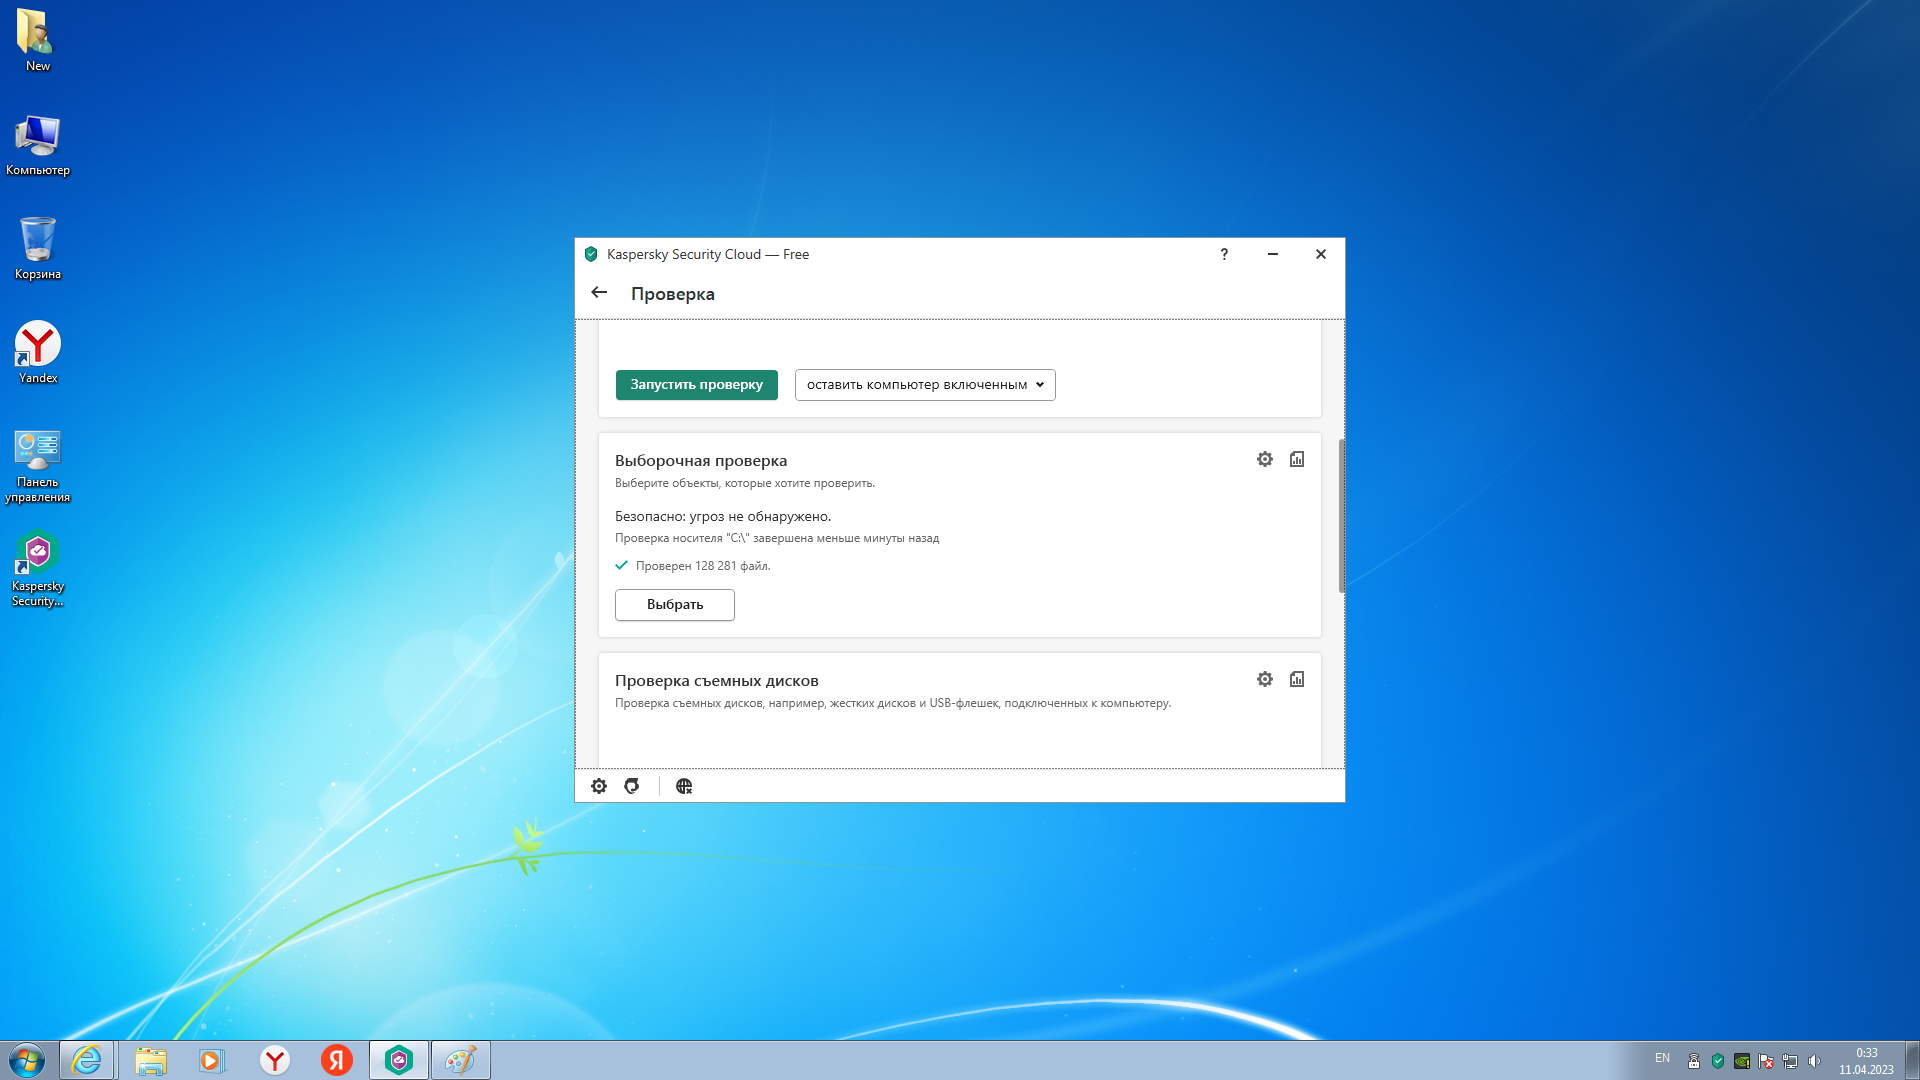Click the globe network icon in footer
This screenshot has width=1920, height=1080.
(684, 786)
